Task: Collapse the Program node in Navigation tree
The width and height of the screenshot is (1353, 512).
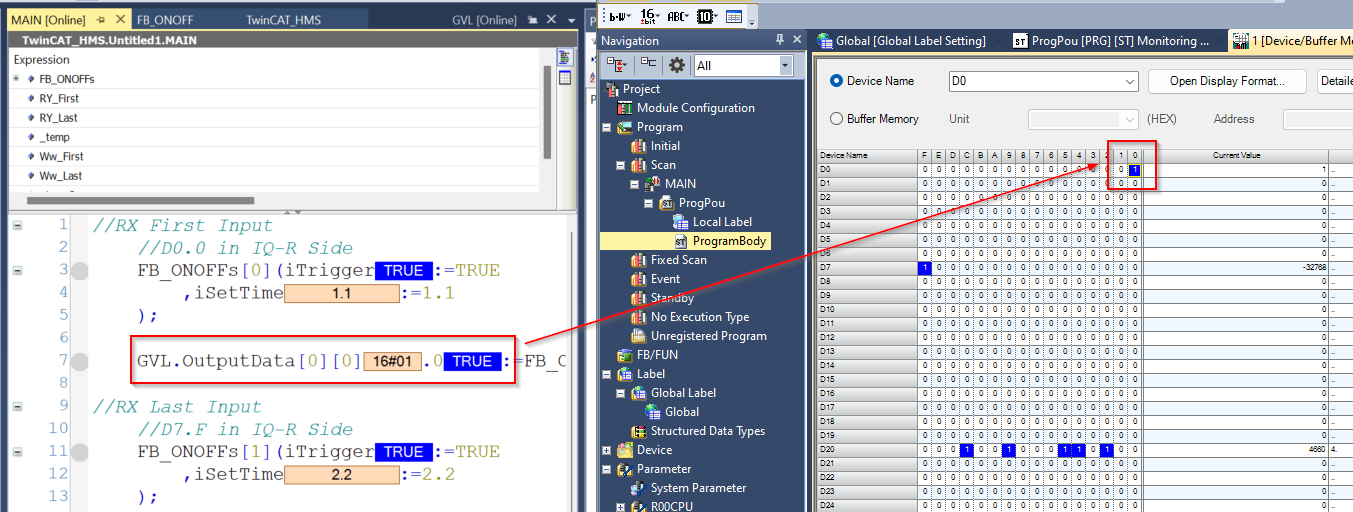Action: click(606, 127)
